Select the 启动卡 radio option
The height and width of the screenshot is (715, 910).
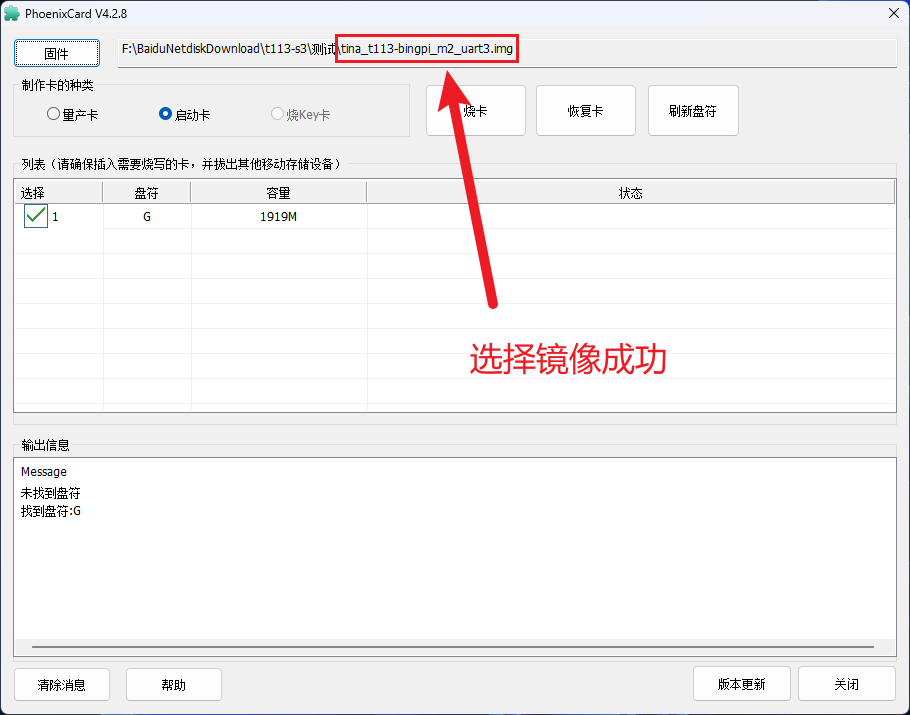coord(166,114)
